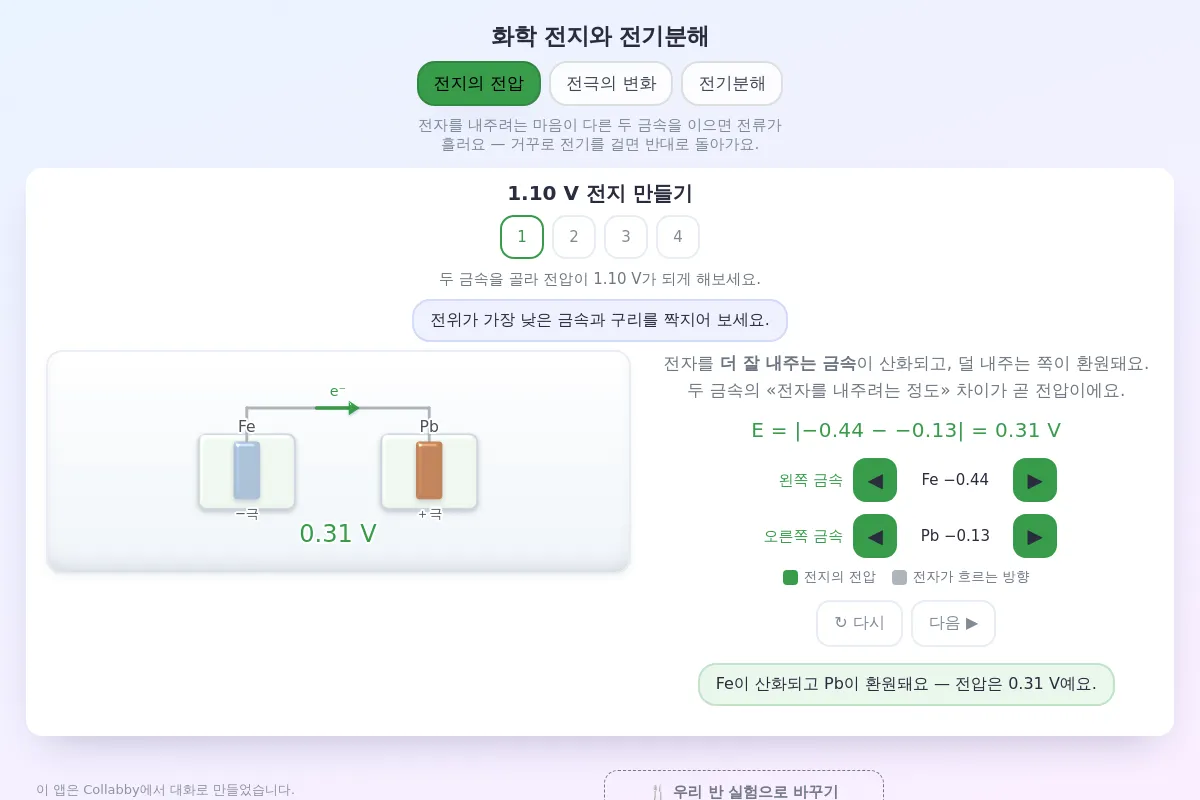Viewport: 1200px width, 800px height.
Task: Click 우리 반 실험으로 바꾸기 button
Action: pyautogui.click(x=744, y=786)
